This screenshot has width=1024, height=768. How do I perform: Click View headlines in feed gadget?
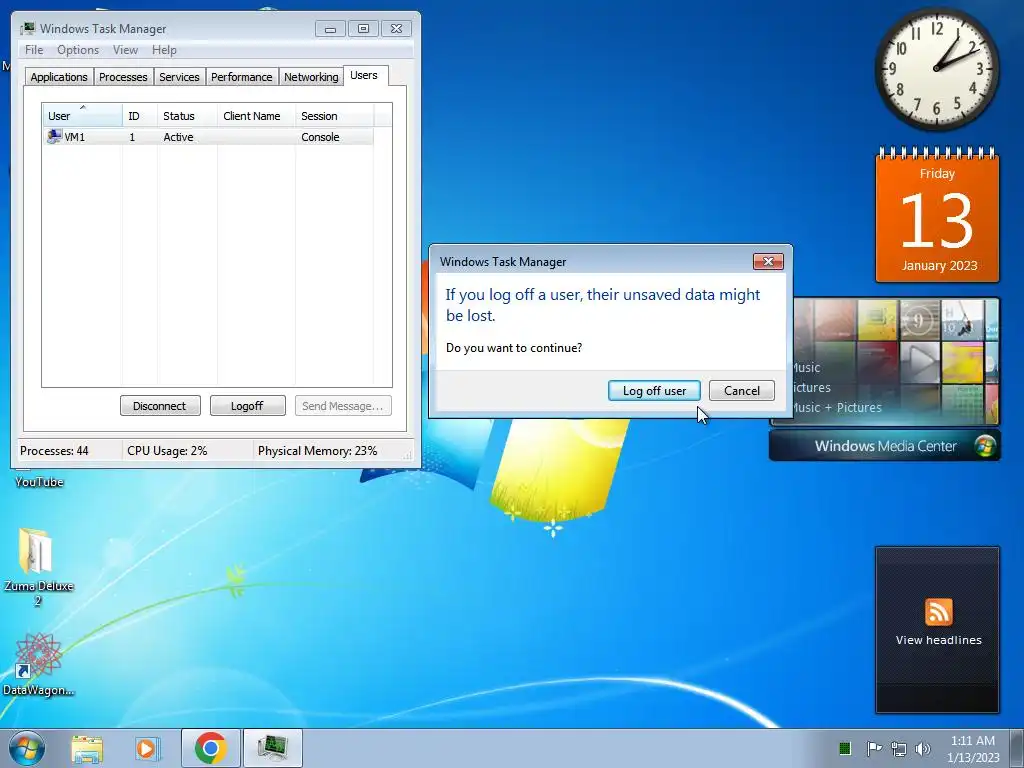point(938,640)
